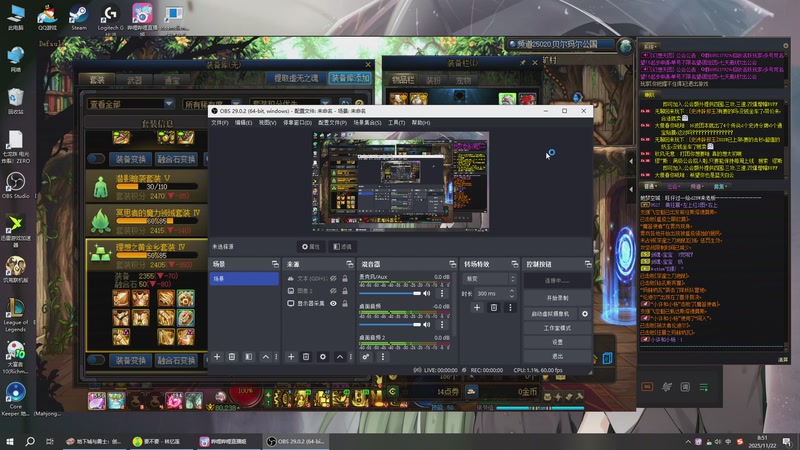Toggle visibility of 文本 (GDI+) source
This screenshot has height=450, width=800.
333,279
